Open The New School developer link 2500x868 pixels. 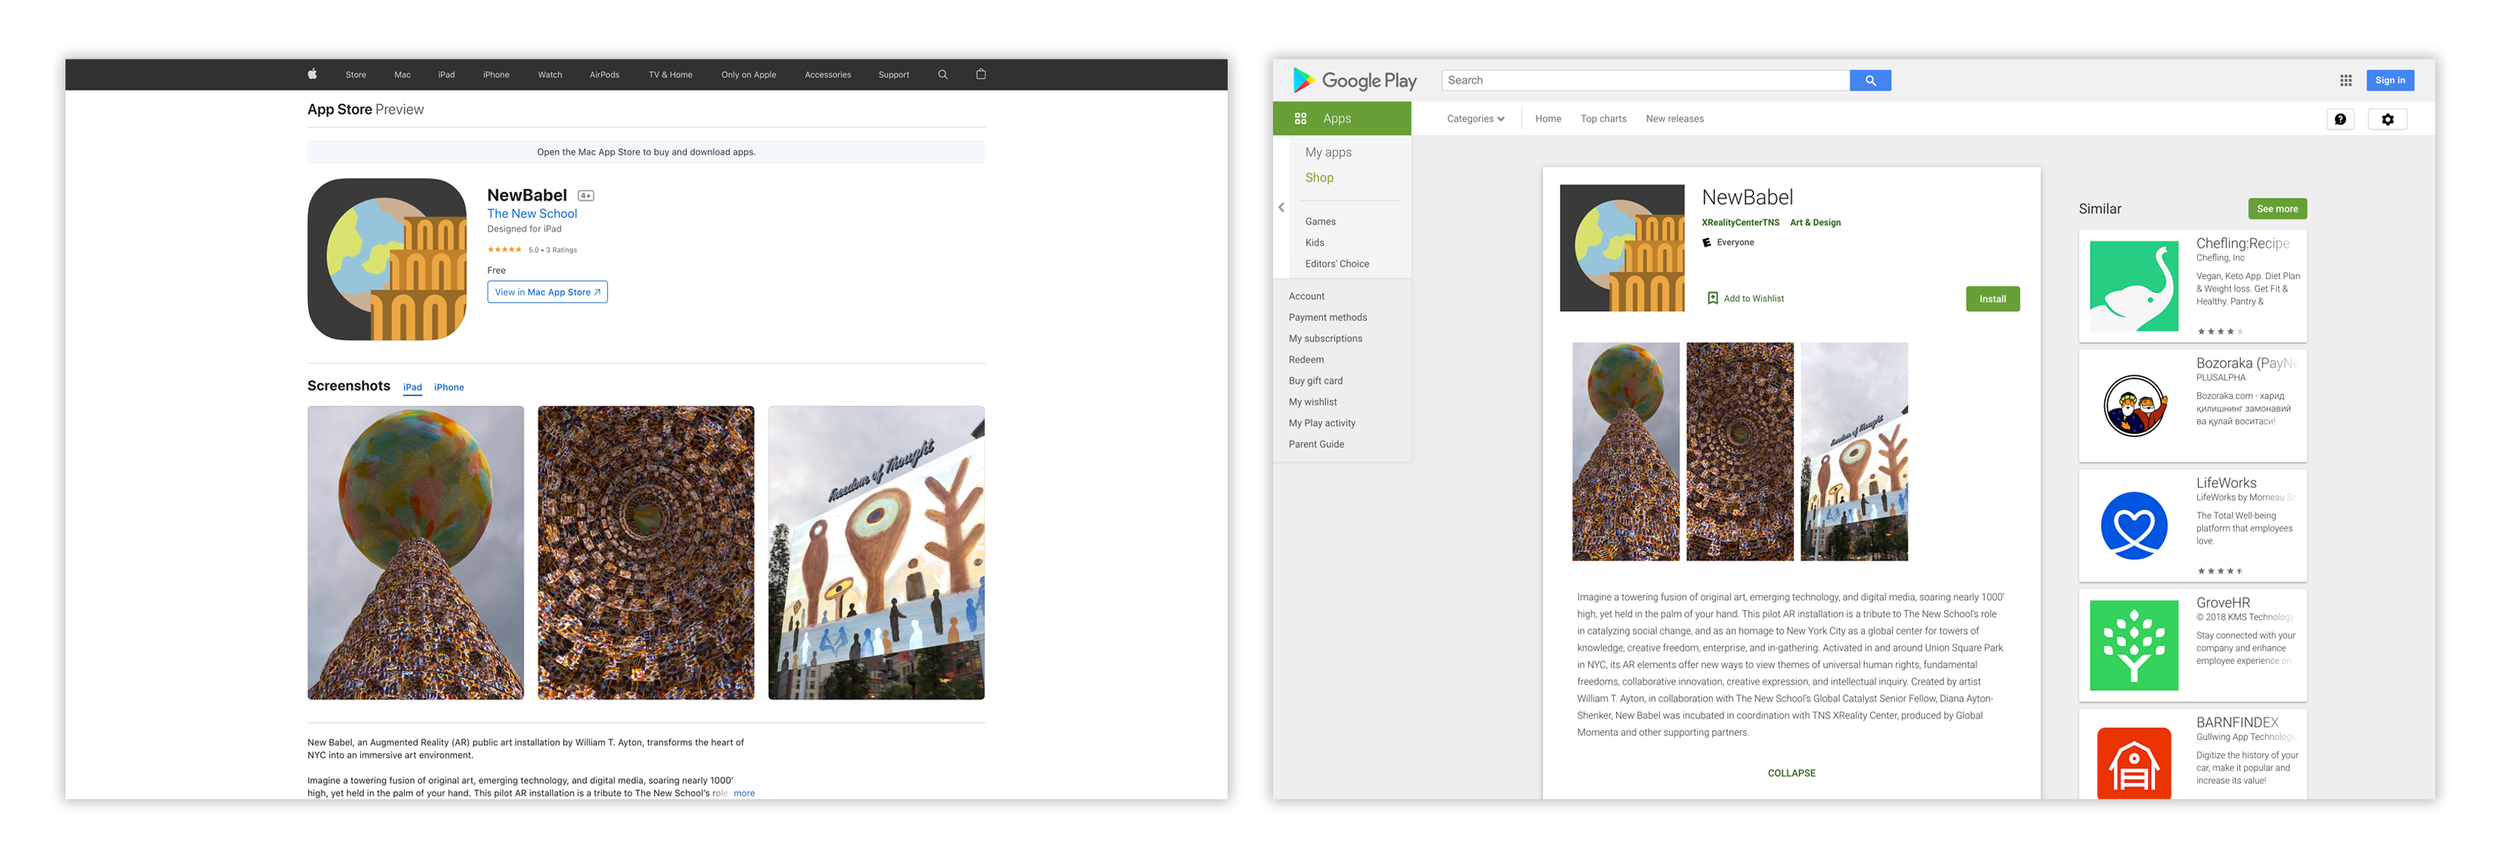pyautogui.click(x=532, y=213)
